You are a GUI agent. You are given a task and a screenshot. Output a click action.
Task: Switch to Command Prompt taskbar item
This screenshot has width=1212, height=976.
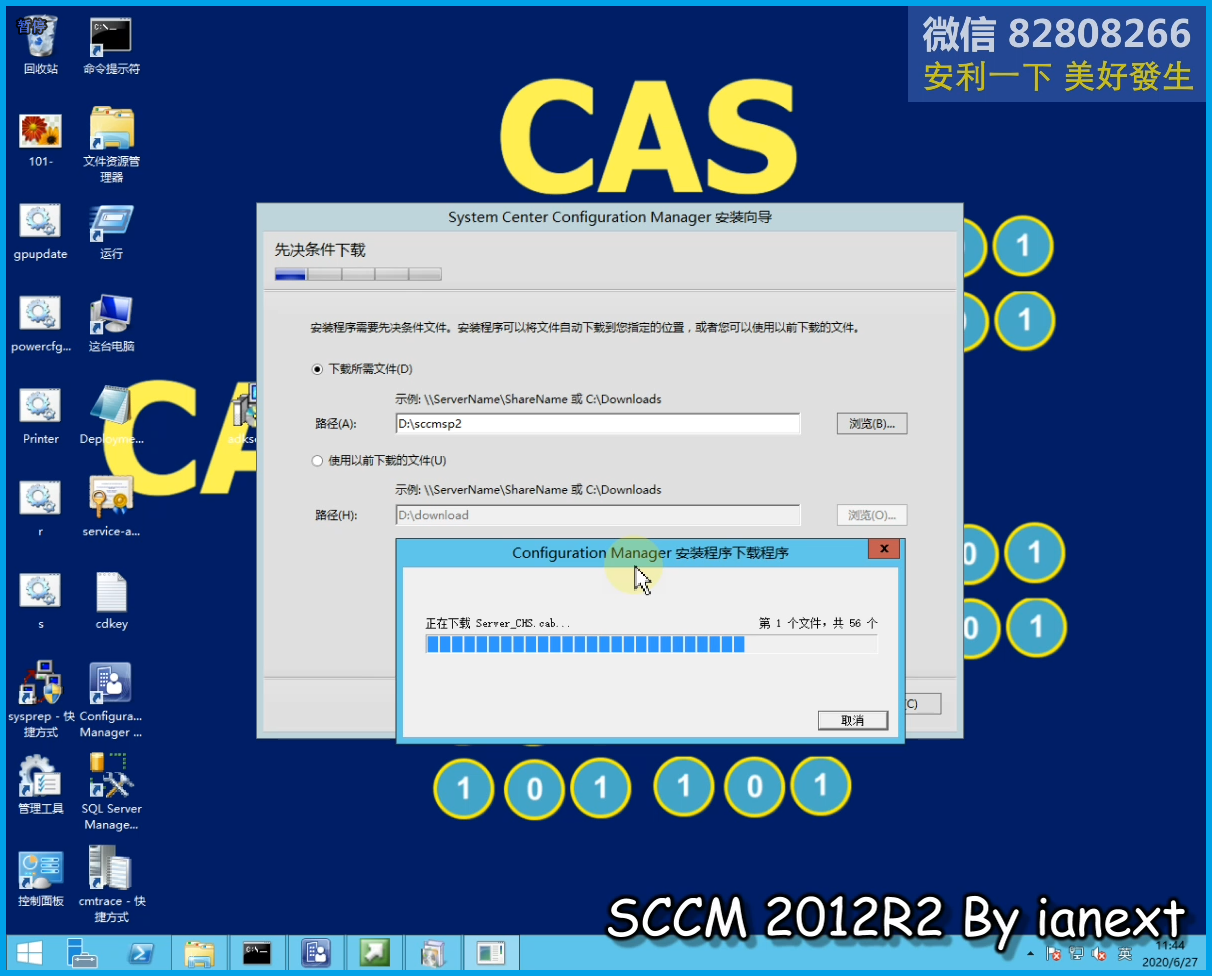point(258,952)
